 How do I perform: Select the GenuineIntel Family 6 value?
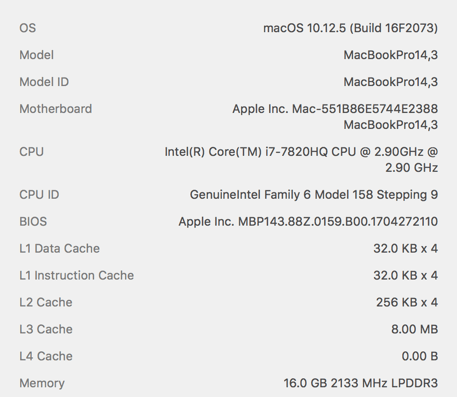tap(314, 195)
